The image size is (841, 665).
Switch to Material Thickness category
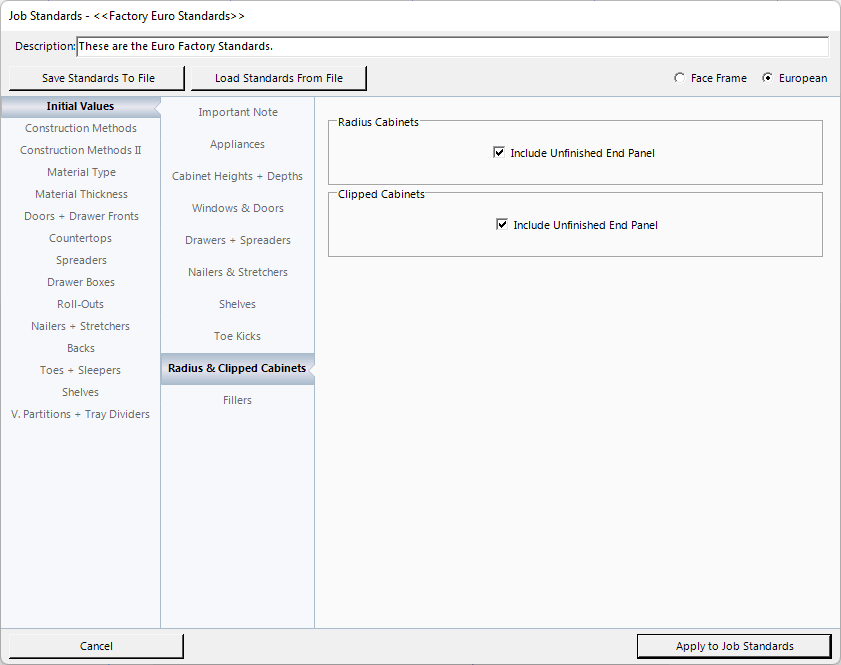[81, 194]
